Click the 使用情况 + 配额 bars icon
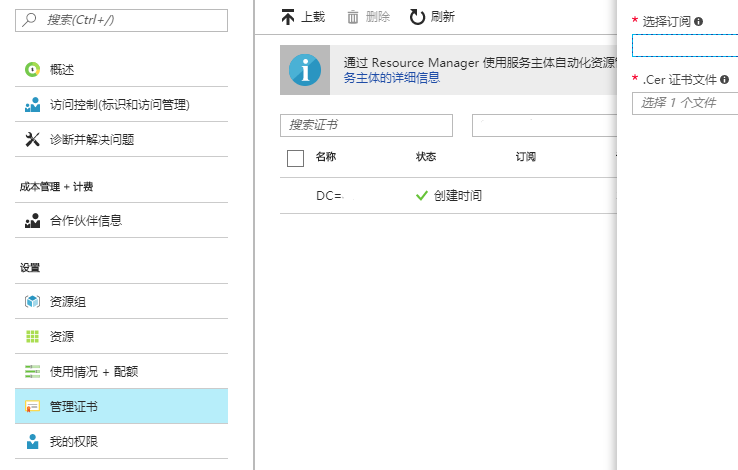Screen dimensions: 738x470 pyautogui.click(x=32, y=371)
